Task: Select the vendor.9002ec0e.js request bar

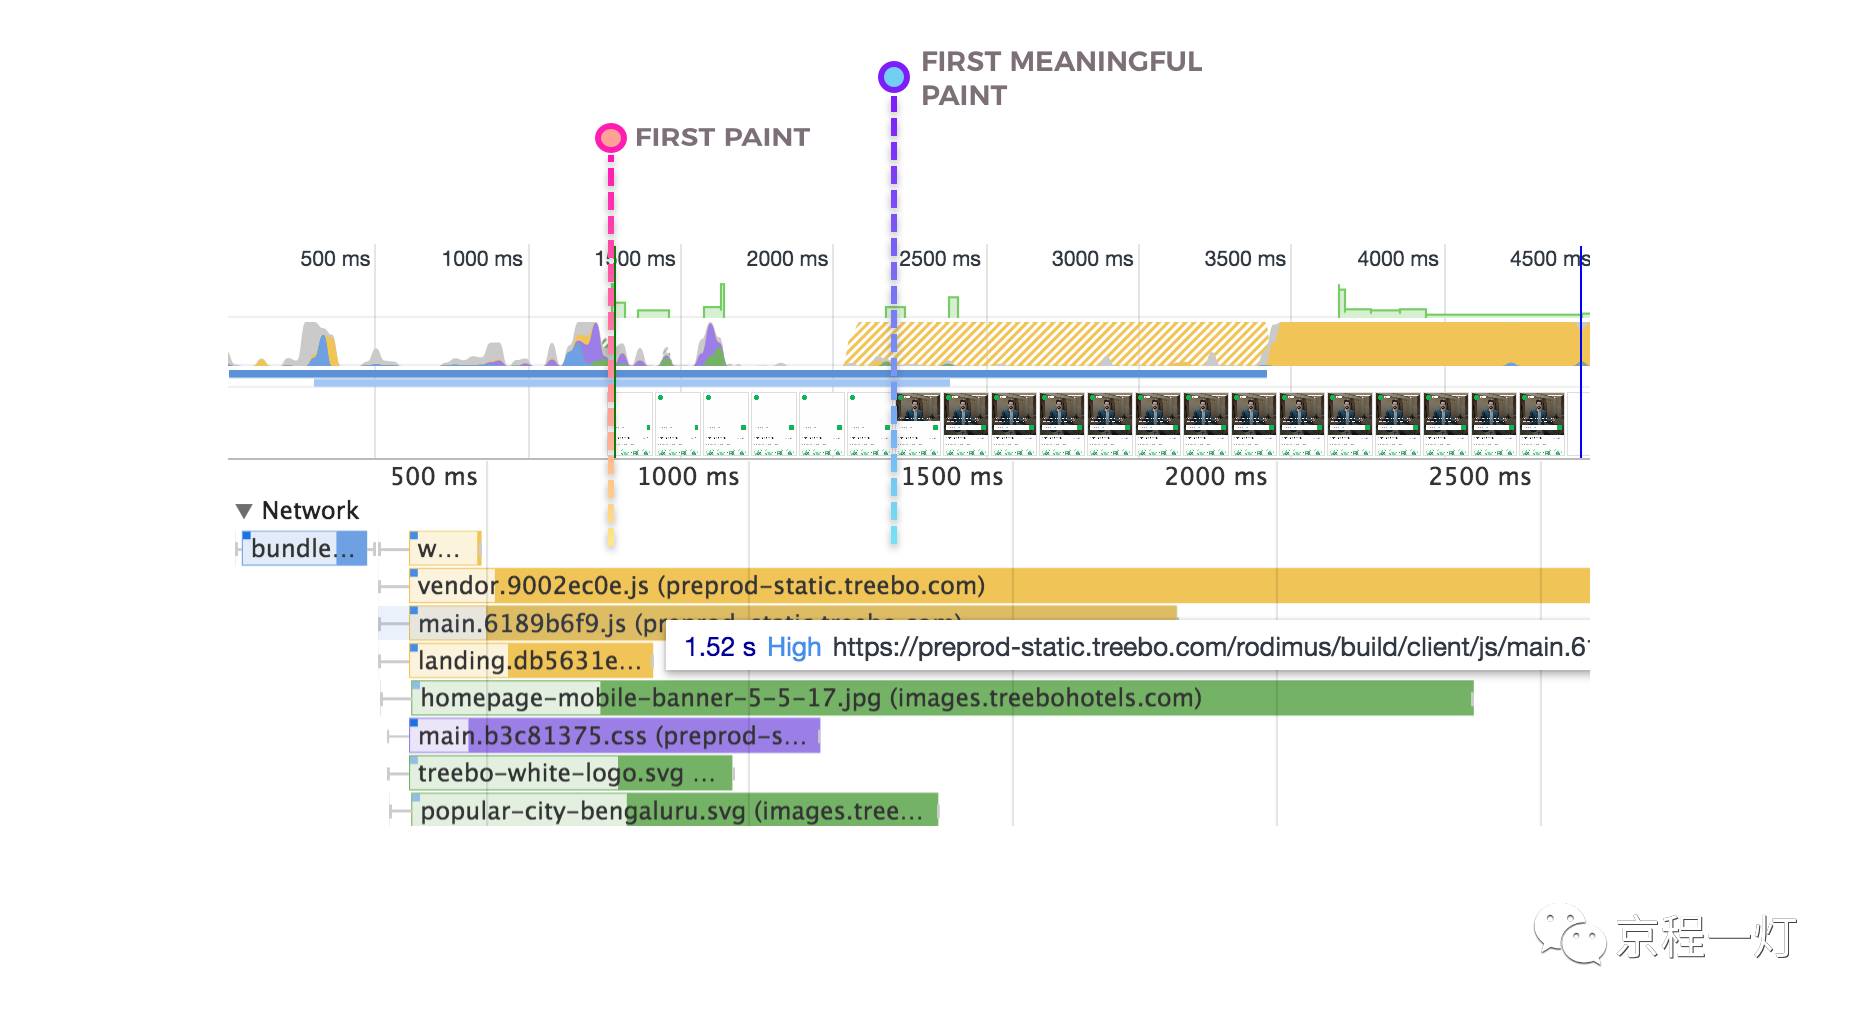Action: click(x=1000, y=586)
